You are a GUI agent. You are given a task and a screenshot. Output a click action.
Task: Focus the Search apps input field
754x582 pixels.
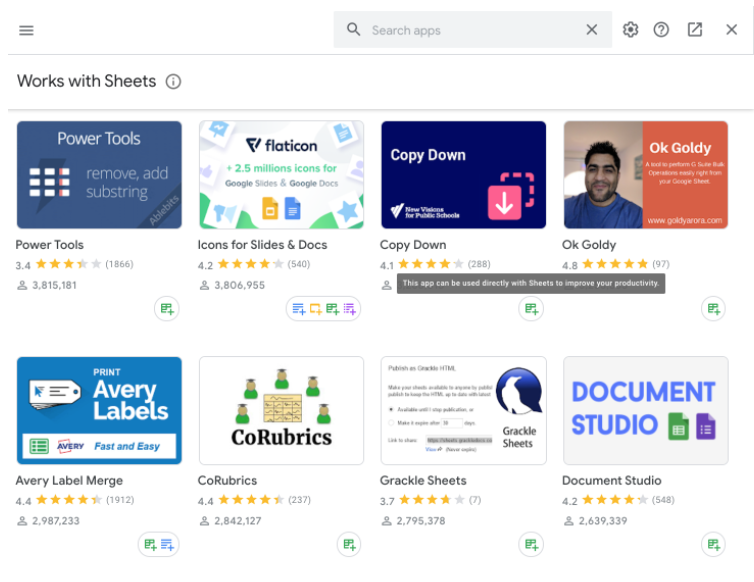tap(473, 30)
